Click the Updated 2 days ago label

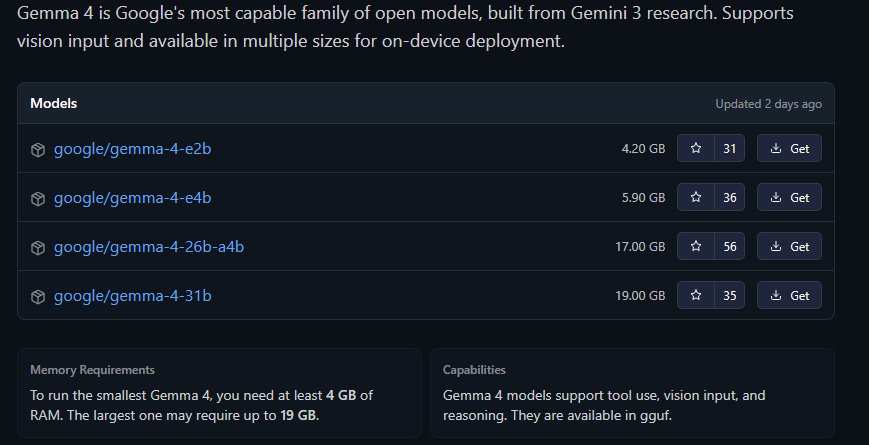(x=768, y=104)
